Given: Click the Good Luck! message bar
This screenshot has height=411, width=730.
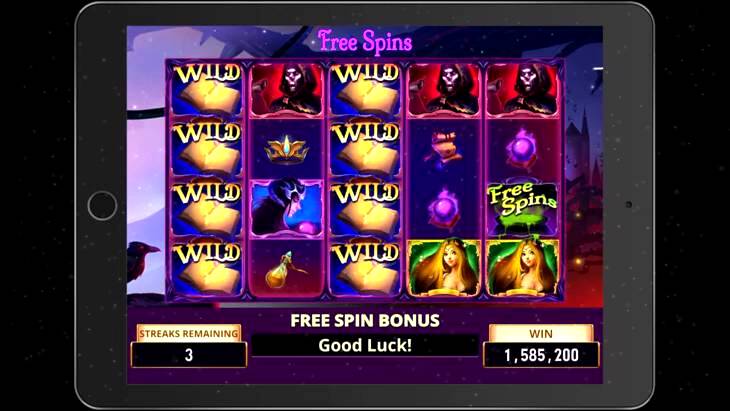Looking at the screenshot, I should (365, 345).
